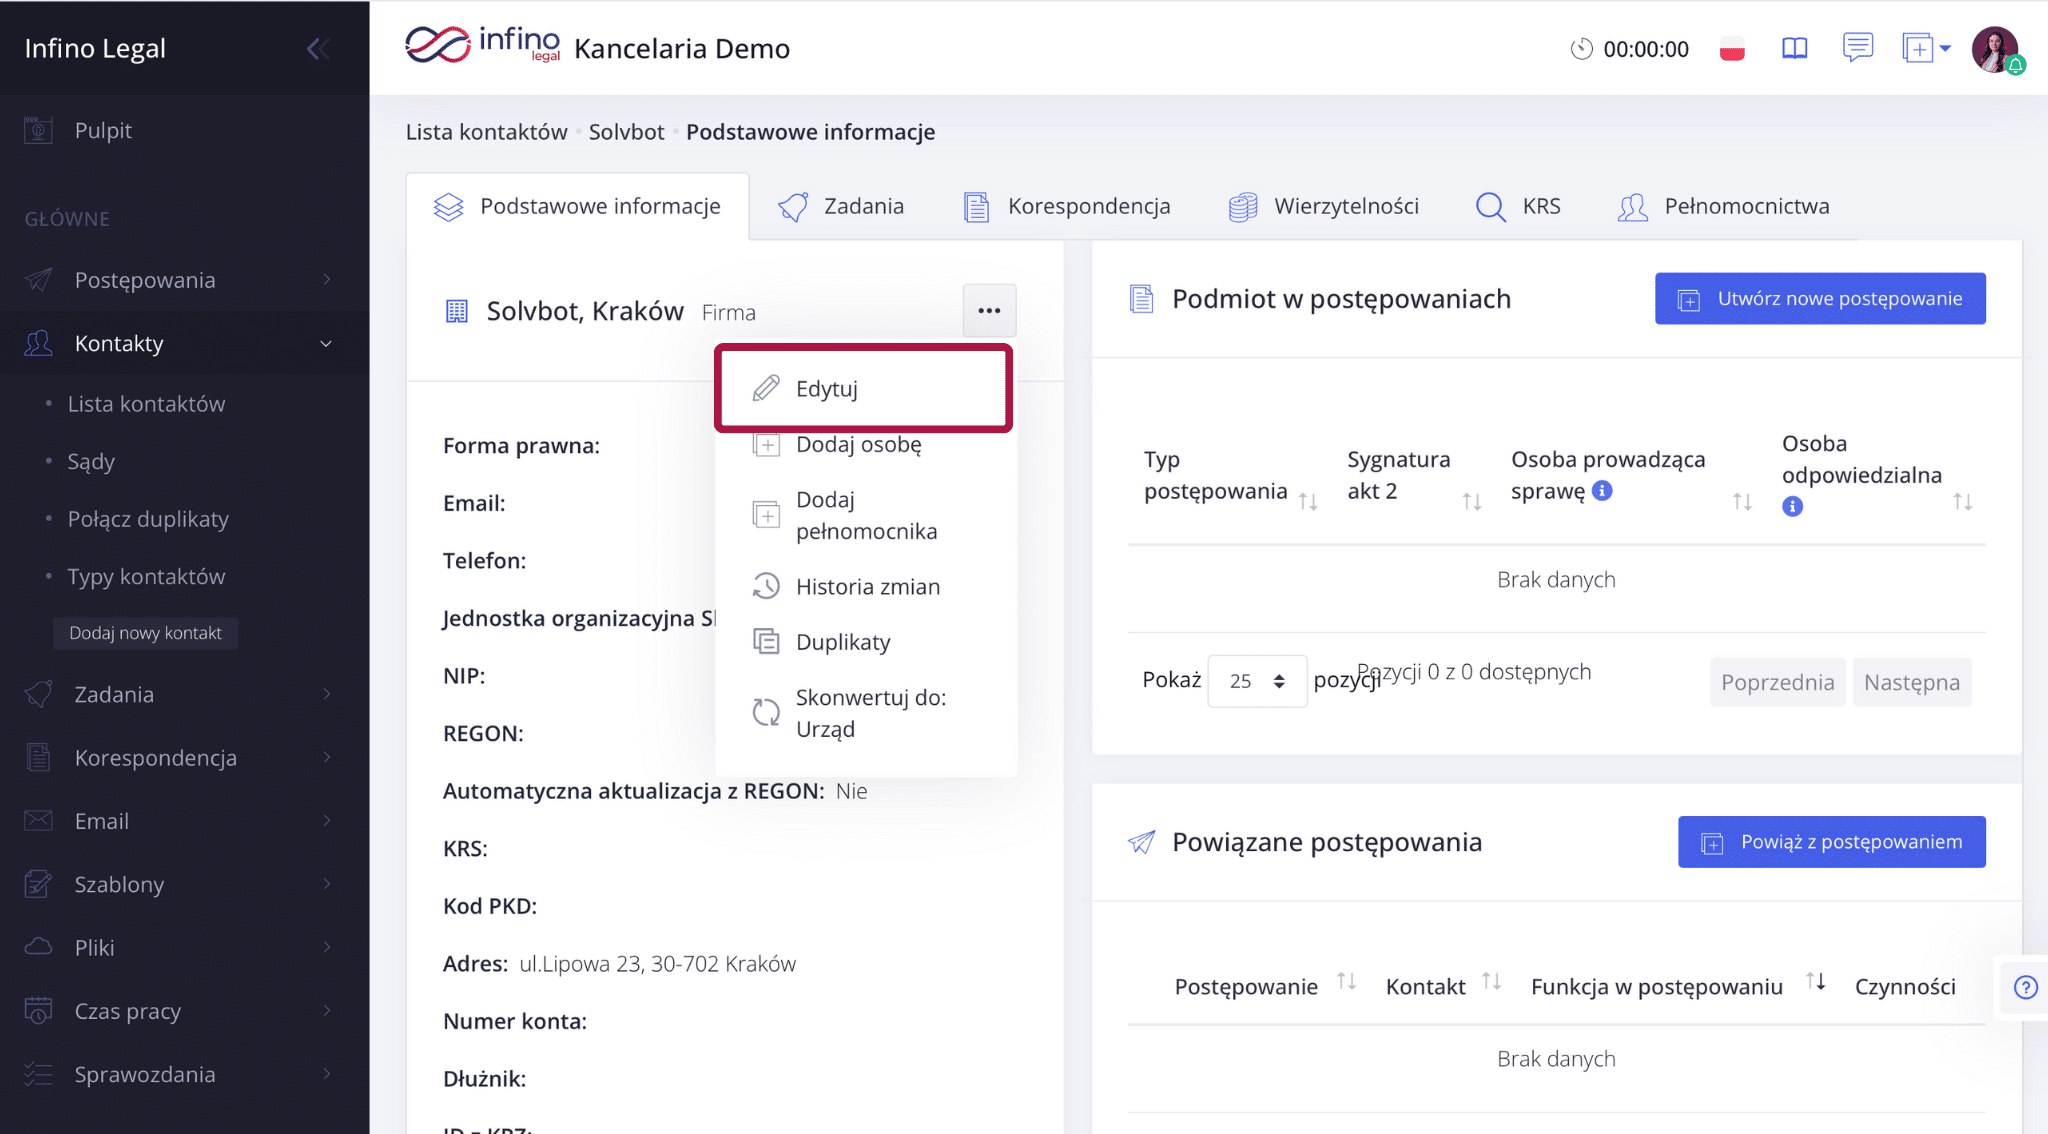Collapse the sidebar with double-chevron icon
Viewport: 2048px width, 1134px height.
[x=318, y=49]
